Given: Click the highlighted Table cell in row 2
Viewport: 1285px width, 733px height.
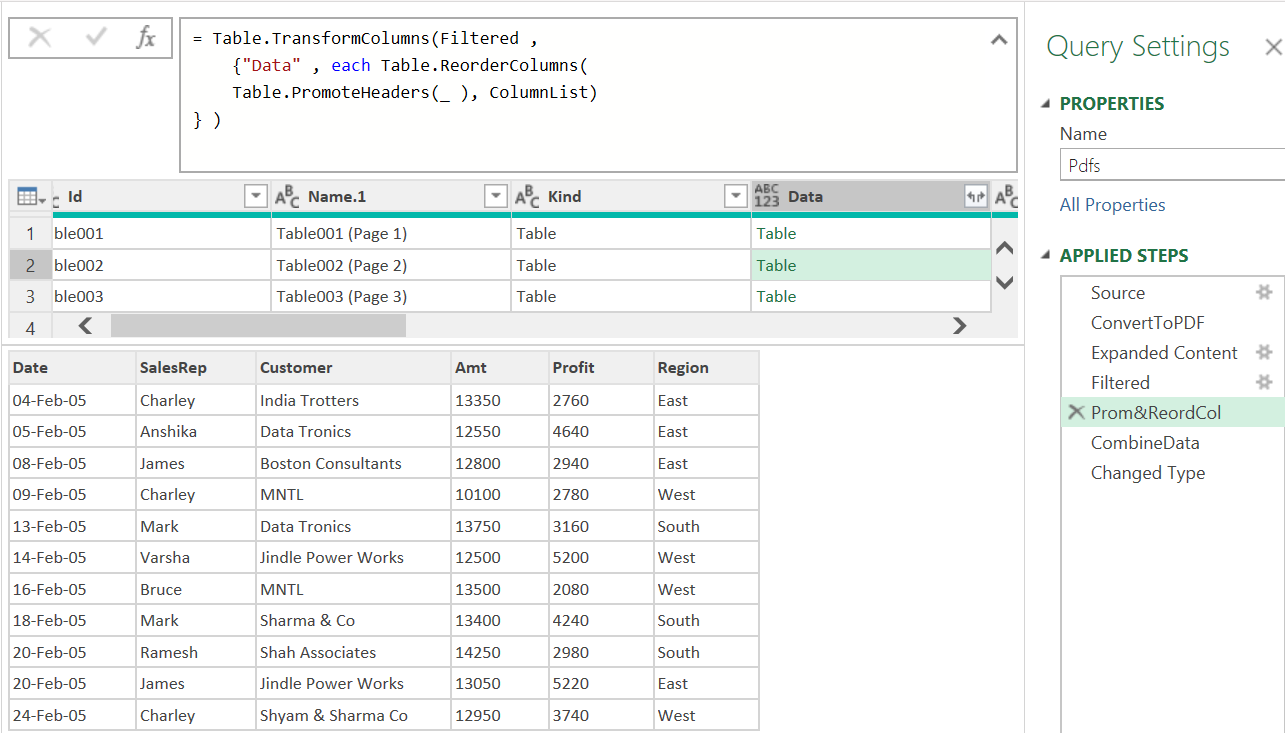Looking at the screenshot, I should [871, 266].
